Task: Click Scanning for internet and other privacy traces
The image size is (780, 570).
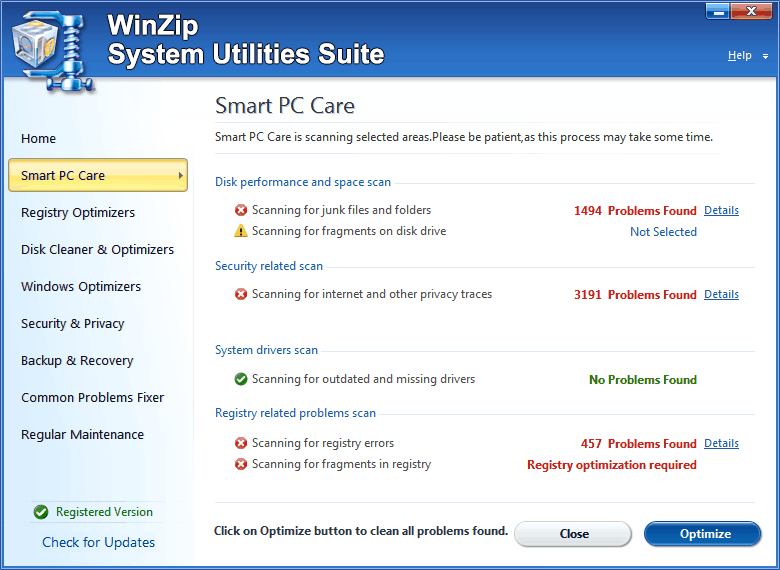Action: pos(372,294)
